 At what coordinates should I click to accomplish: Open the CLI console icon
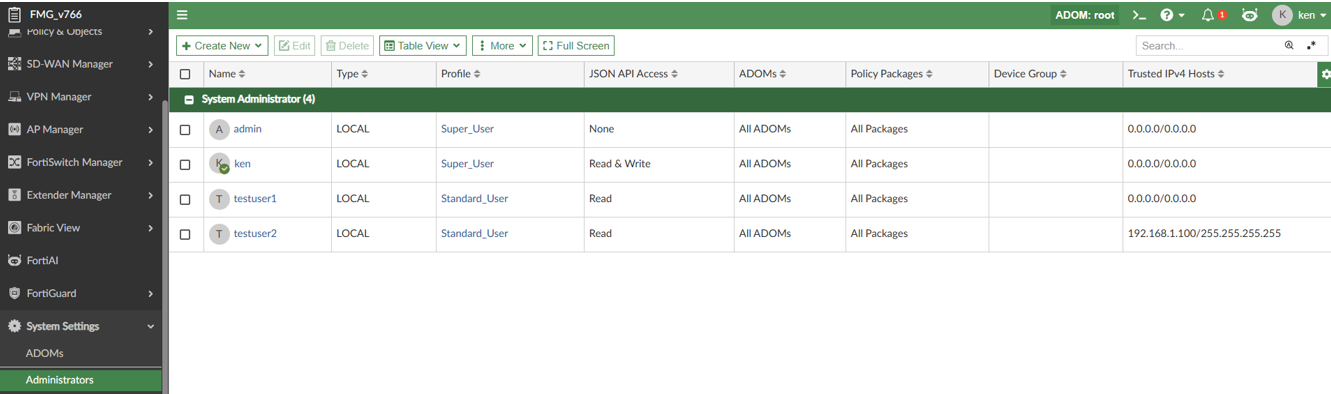tap(1139, 15)
